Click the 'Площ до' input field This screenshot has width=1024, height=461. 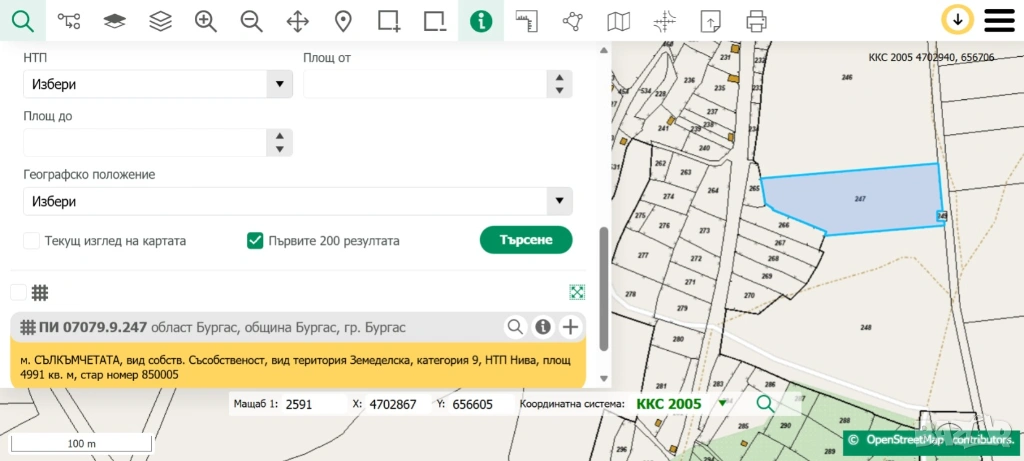coord(145,143)
